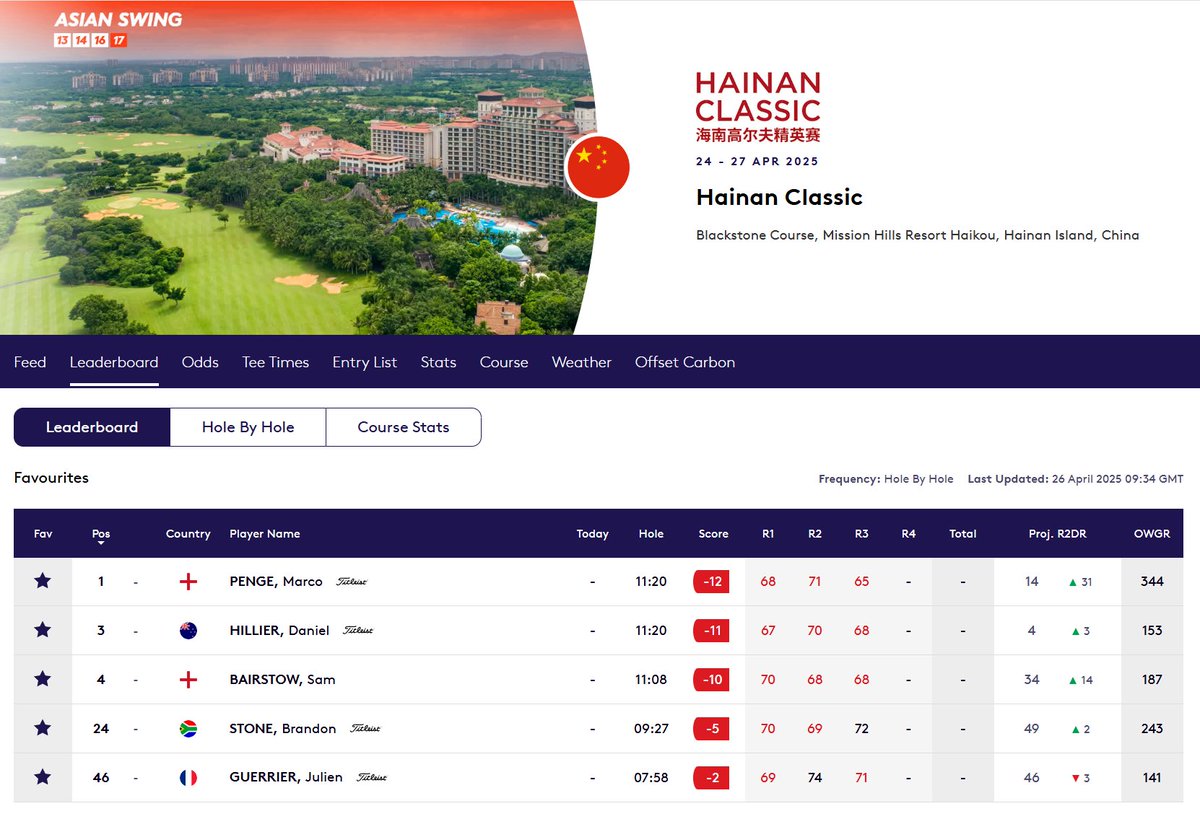Click tee time 07:58 in GUERRIER row
The height and width of the screenshot is (819, 1200).
(x=651, y=777)
